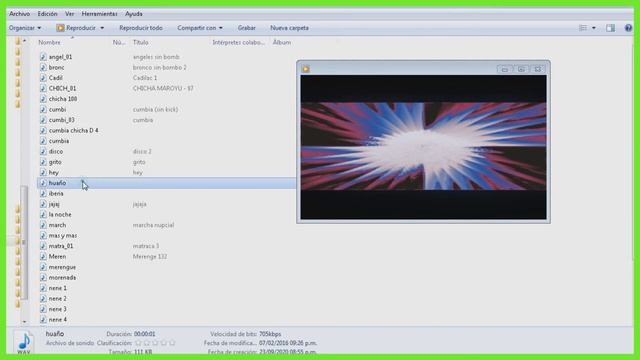Click the nene 4 file name

pyautogui.click(x=58, y=320)
